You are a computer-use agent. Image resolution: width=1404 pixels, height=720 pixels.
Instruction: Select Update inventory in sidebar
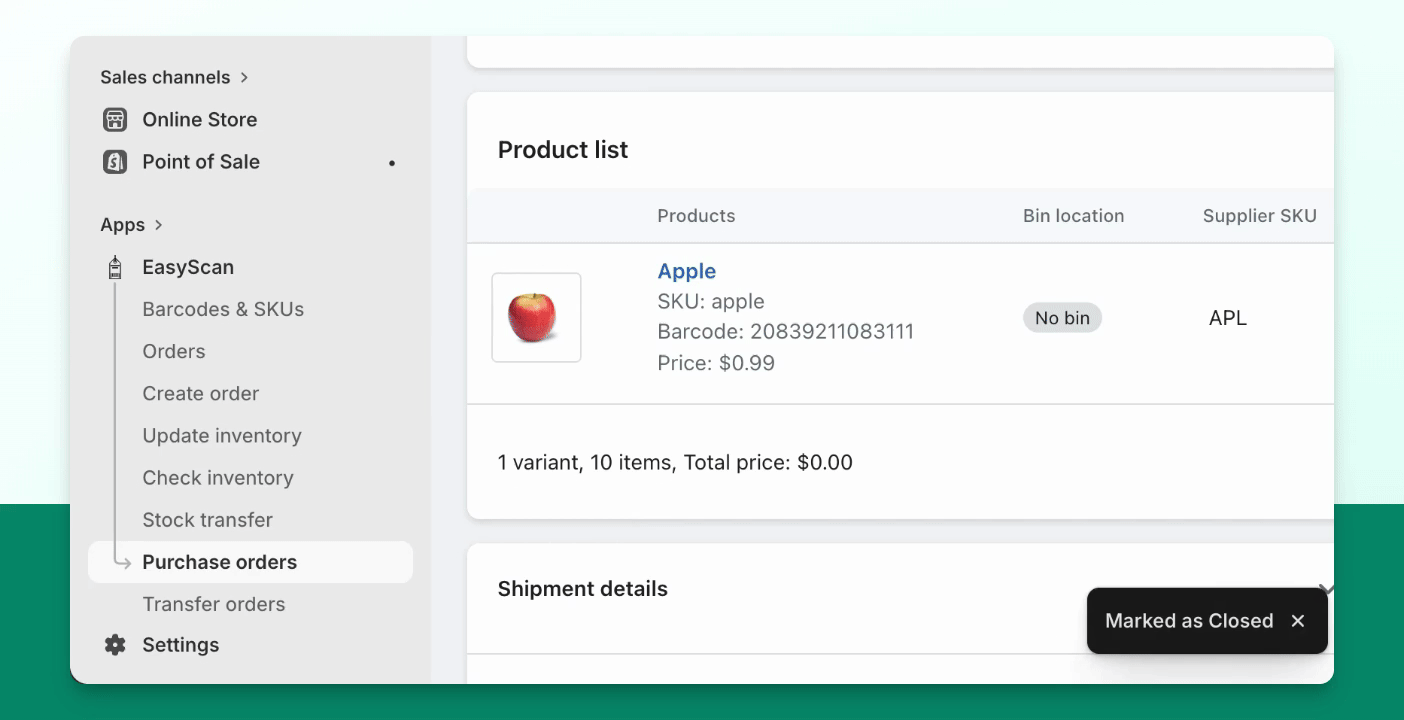tap(222, 436)
